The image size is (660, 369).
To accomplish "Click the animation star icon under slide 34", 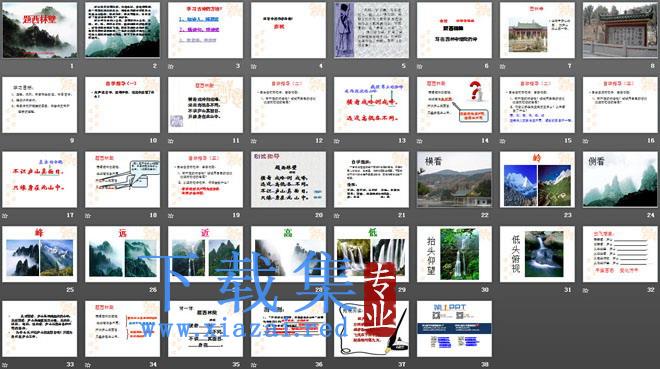I will (88, 365).
